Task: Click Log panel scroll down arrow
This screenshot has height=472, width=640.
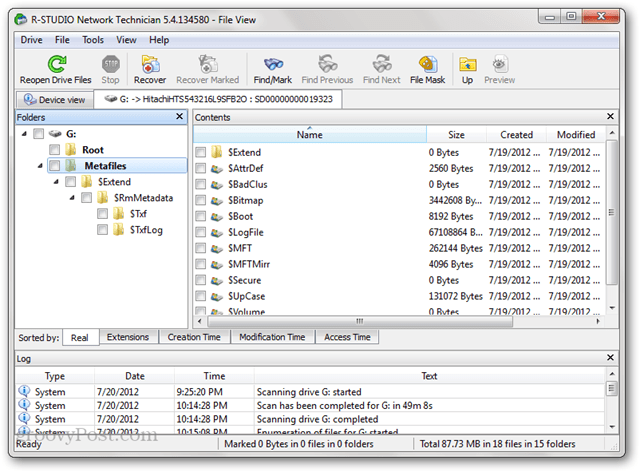Action: tap(612, 427)
